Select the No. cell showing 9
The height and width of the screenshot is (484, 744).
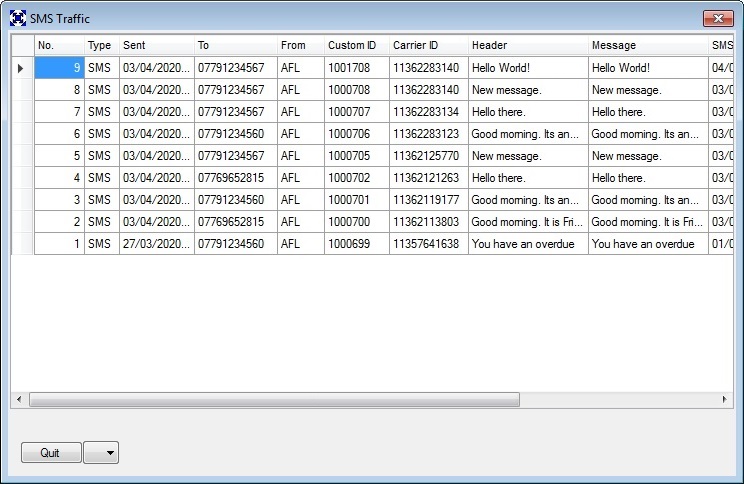59,68
